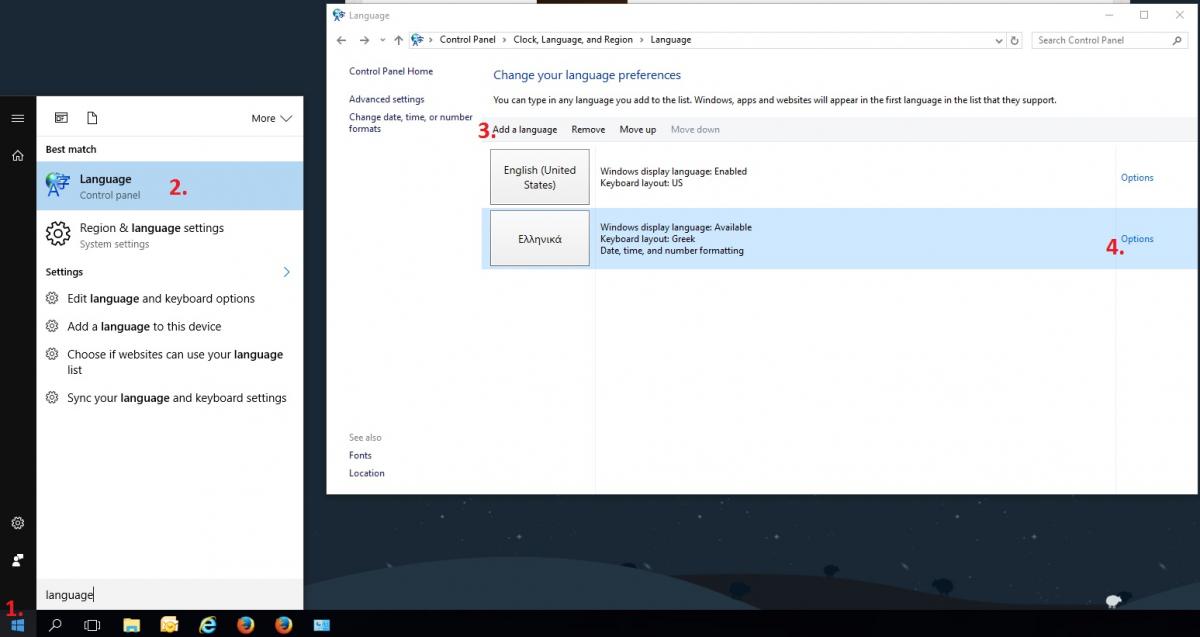Click the Search Control Panel field

pyautogui.click(x=1101, y=41)
